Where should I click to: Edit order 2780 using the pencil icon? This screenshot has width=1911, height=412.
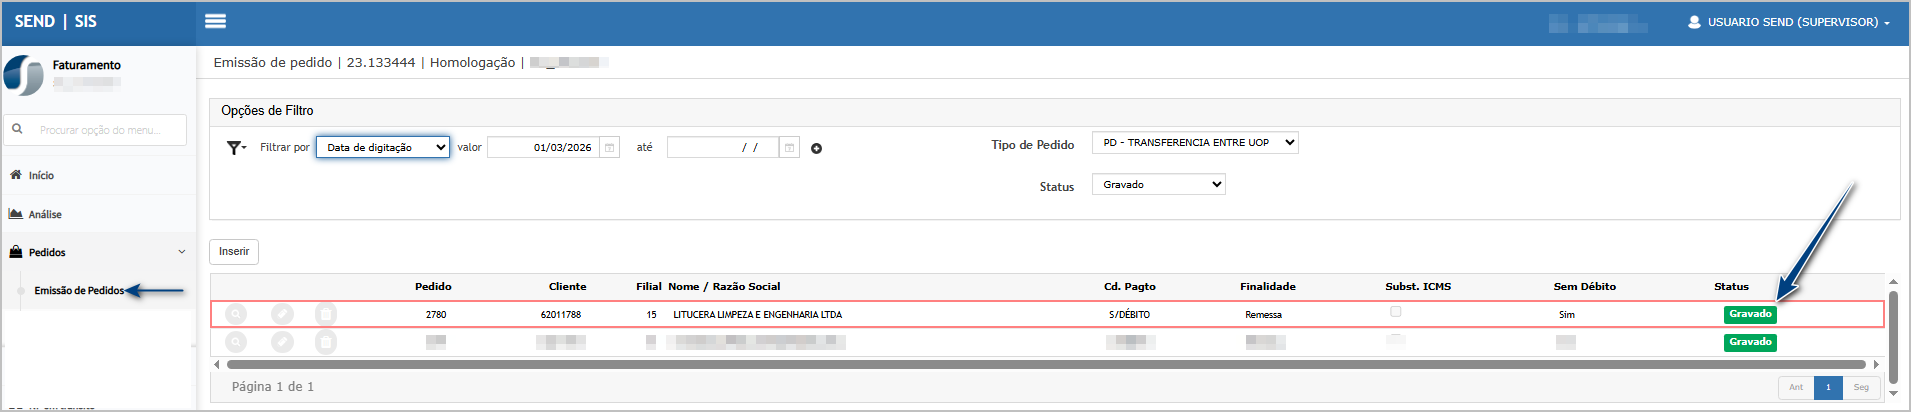coord(282,314)
